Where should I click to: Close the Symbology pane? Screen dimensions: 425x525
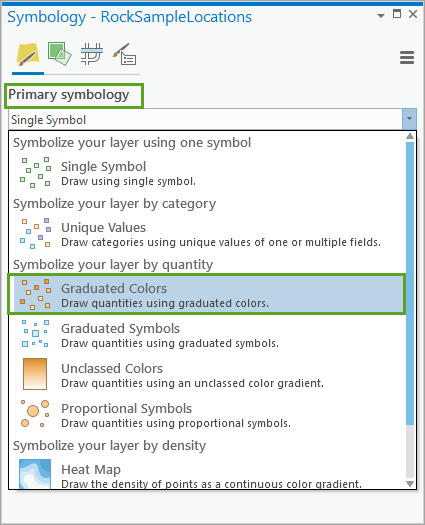[x=413, y=14]
